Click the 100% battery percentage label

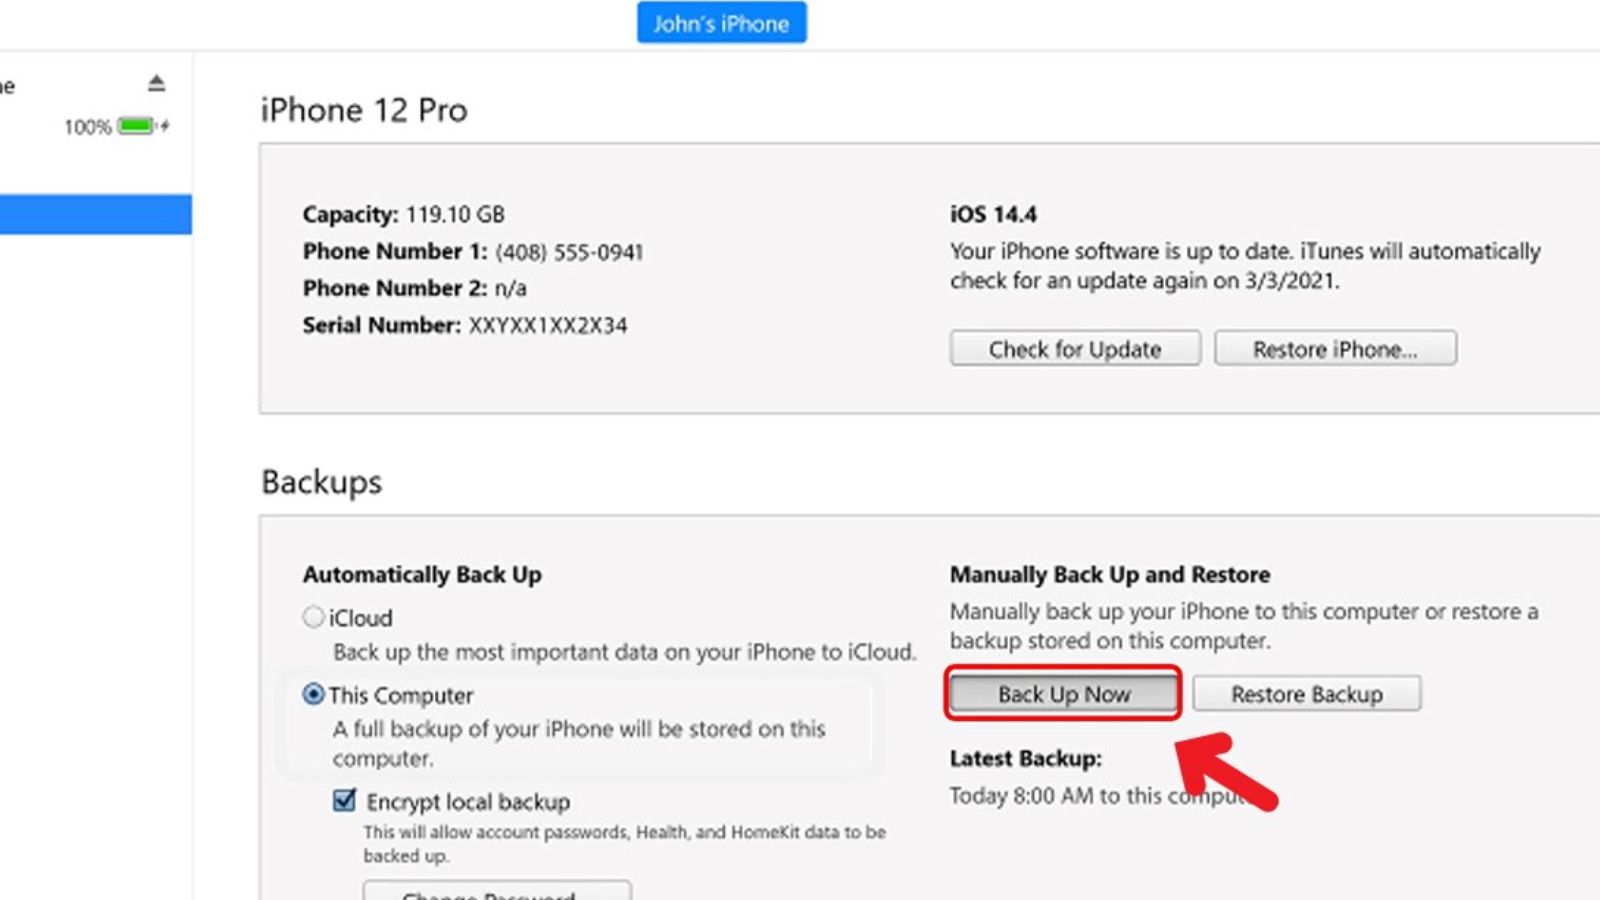coord(87,127)
